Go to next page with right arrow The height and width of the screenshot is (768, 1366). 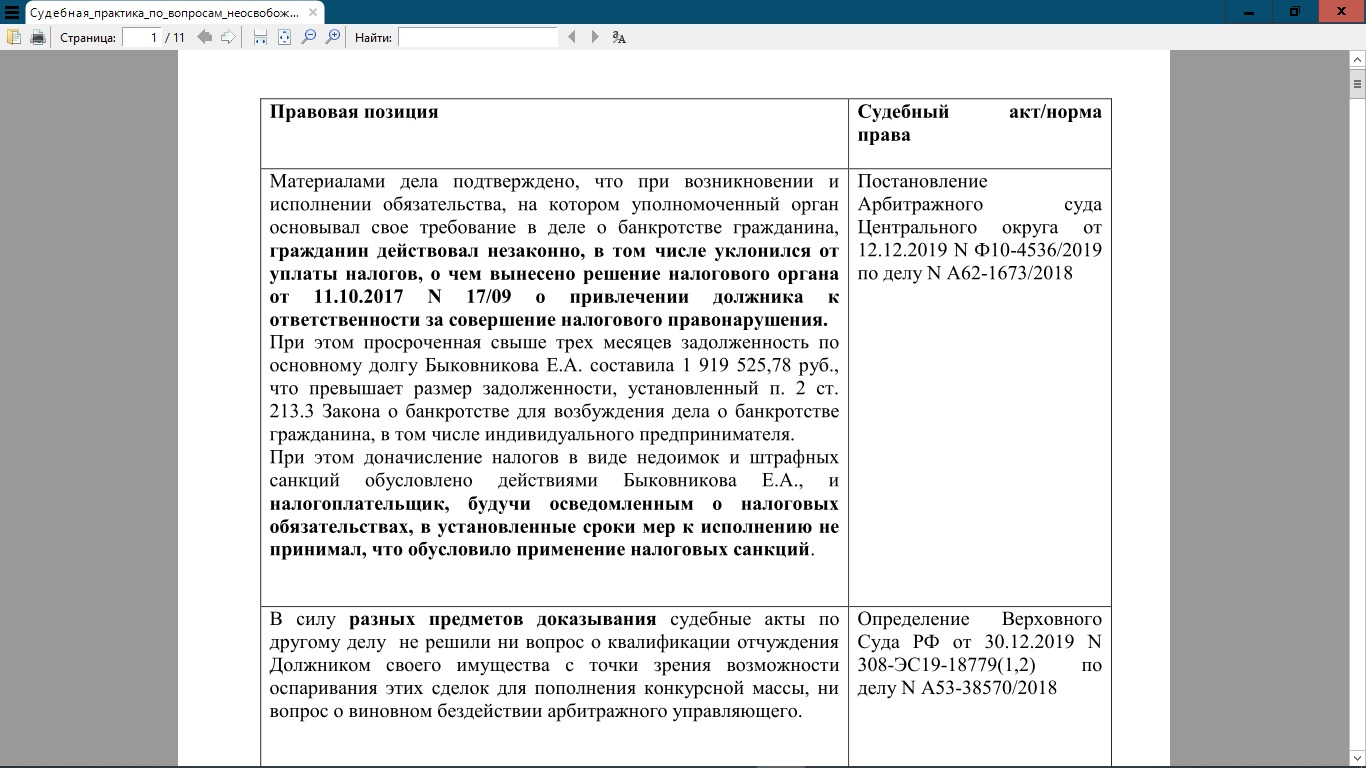point(228,37)
